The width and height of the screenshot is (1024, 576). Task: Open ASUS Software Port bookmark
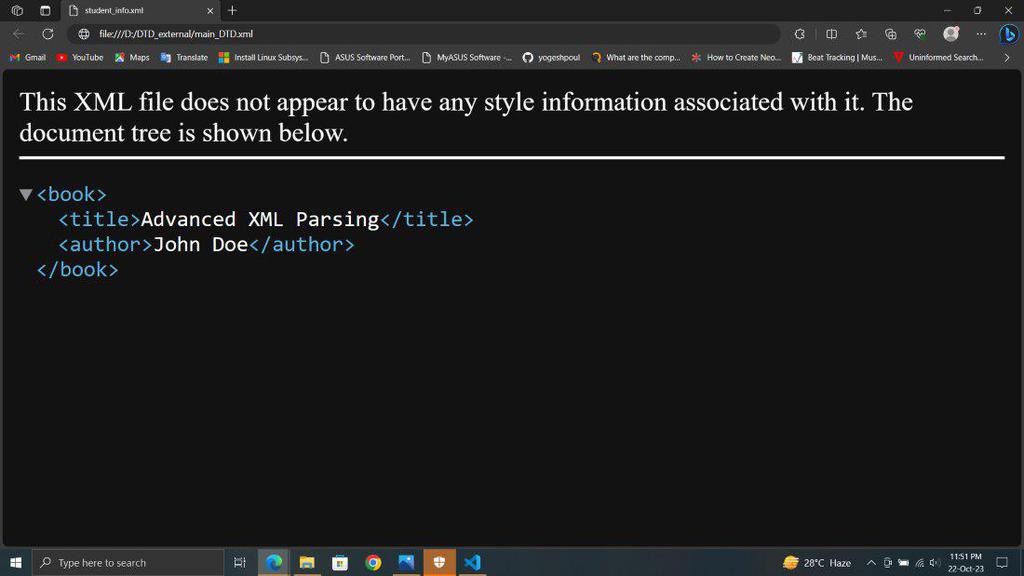tap(364, 57)
